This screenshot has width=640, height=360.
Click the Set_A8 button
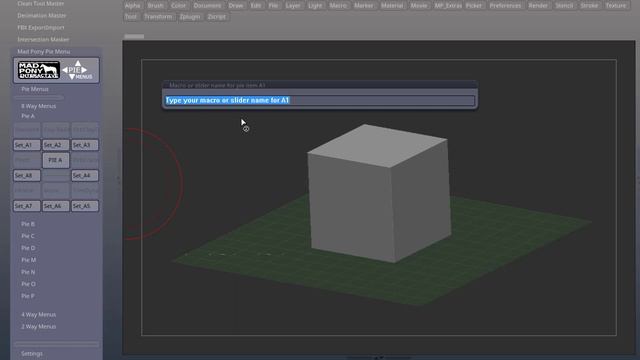point(27,176)
